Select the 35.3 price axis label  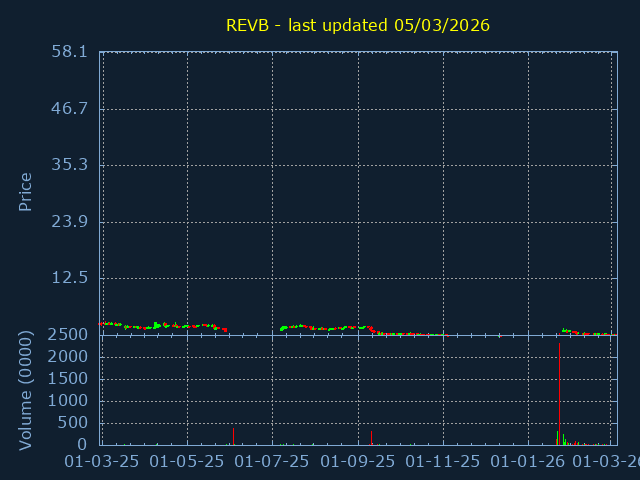69,164
